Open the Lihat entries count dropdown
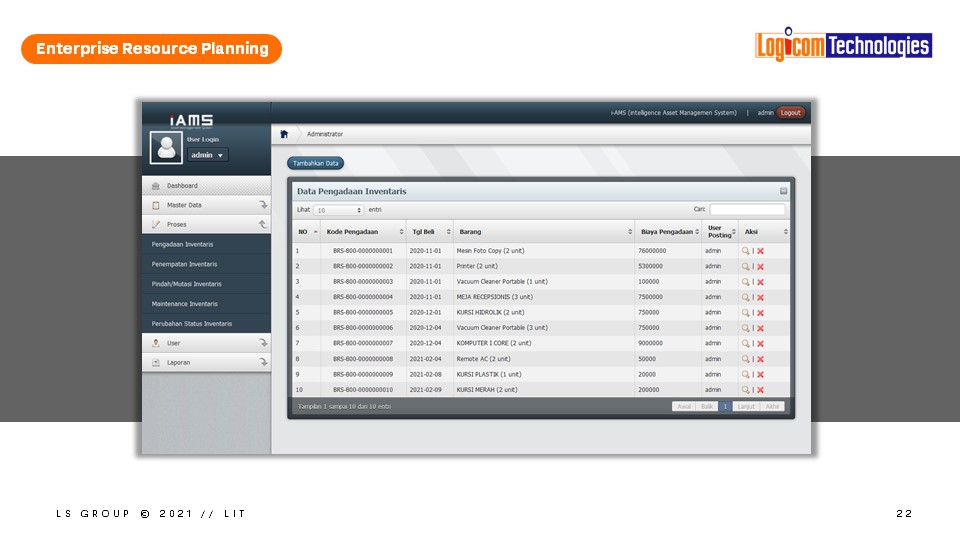 pyautogui.click(x=339, y=210)
